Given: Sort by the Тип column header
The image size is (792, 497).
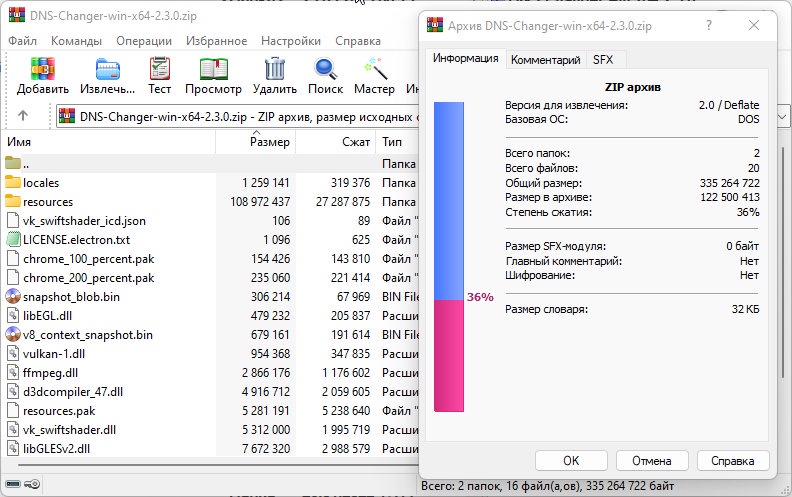Looking at the screenshot, I should point(398,142).
